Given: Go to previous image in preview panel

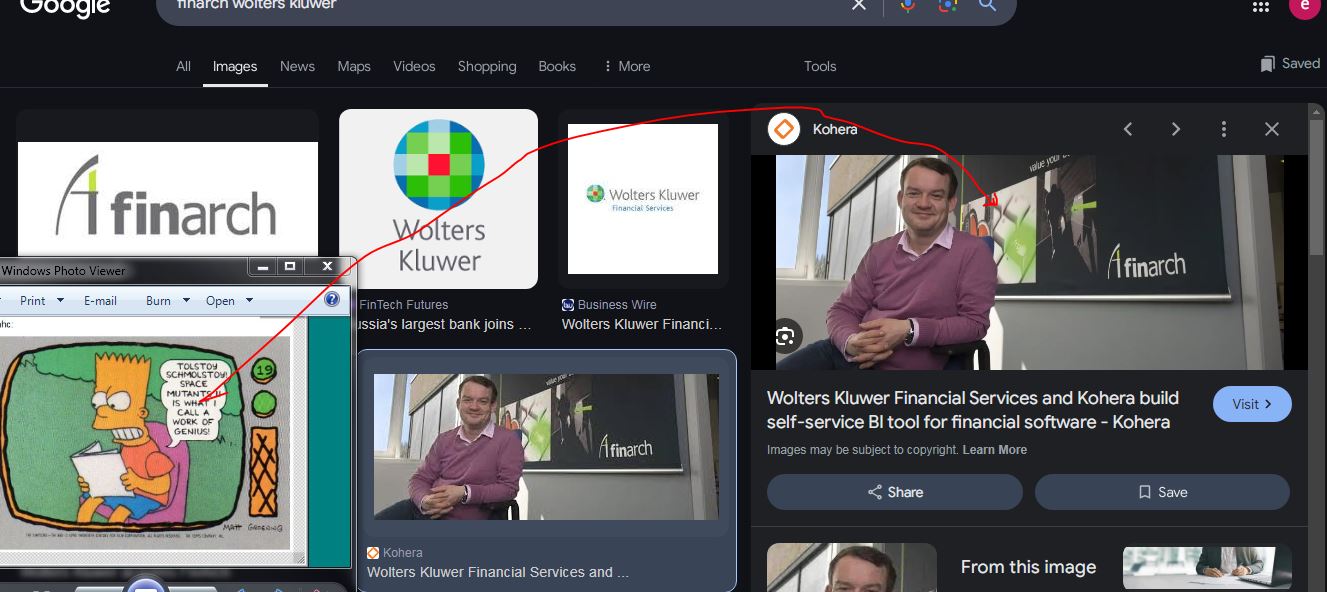Looking at the screenshot, I should (1128, 129).
